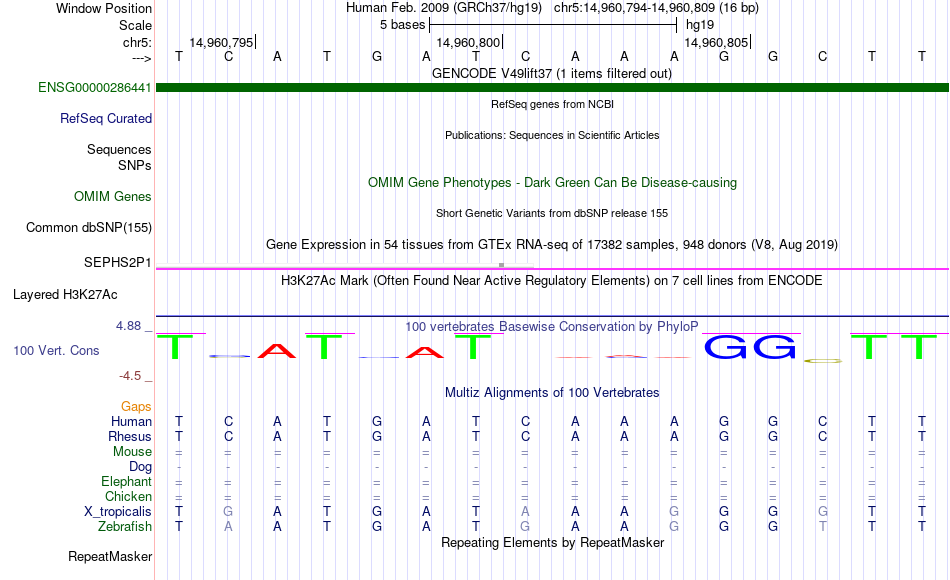Screen dimensions: 950x580
Task: Click the 5 bases scale bar
Action: click(x=553, y=25)
